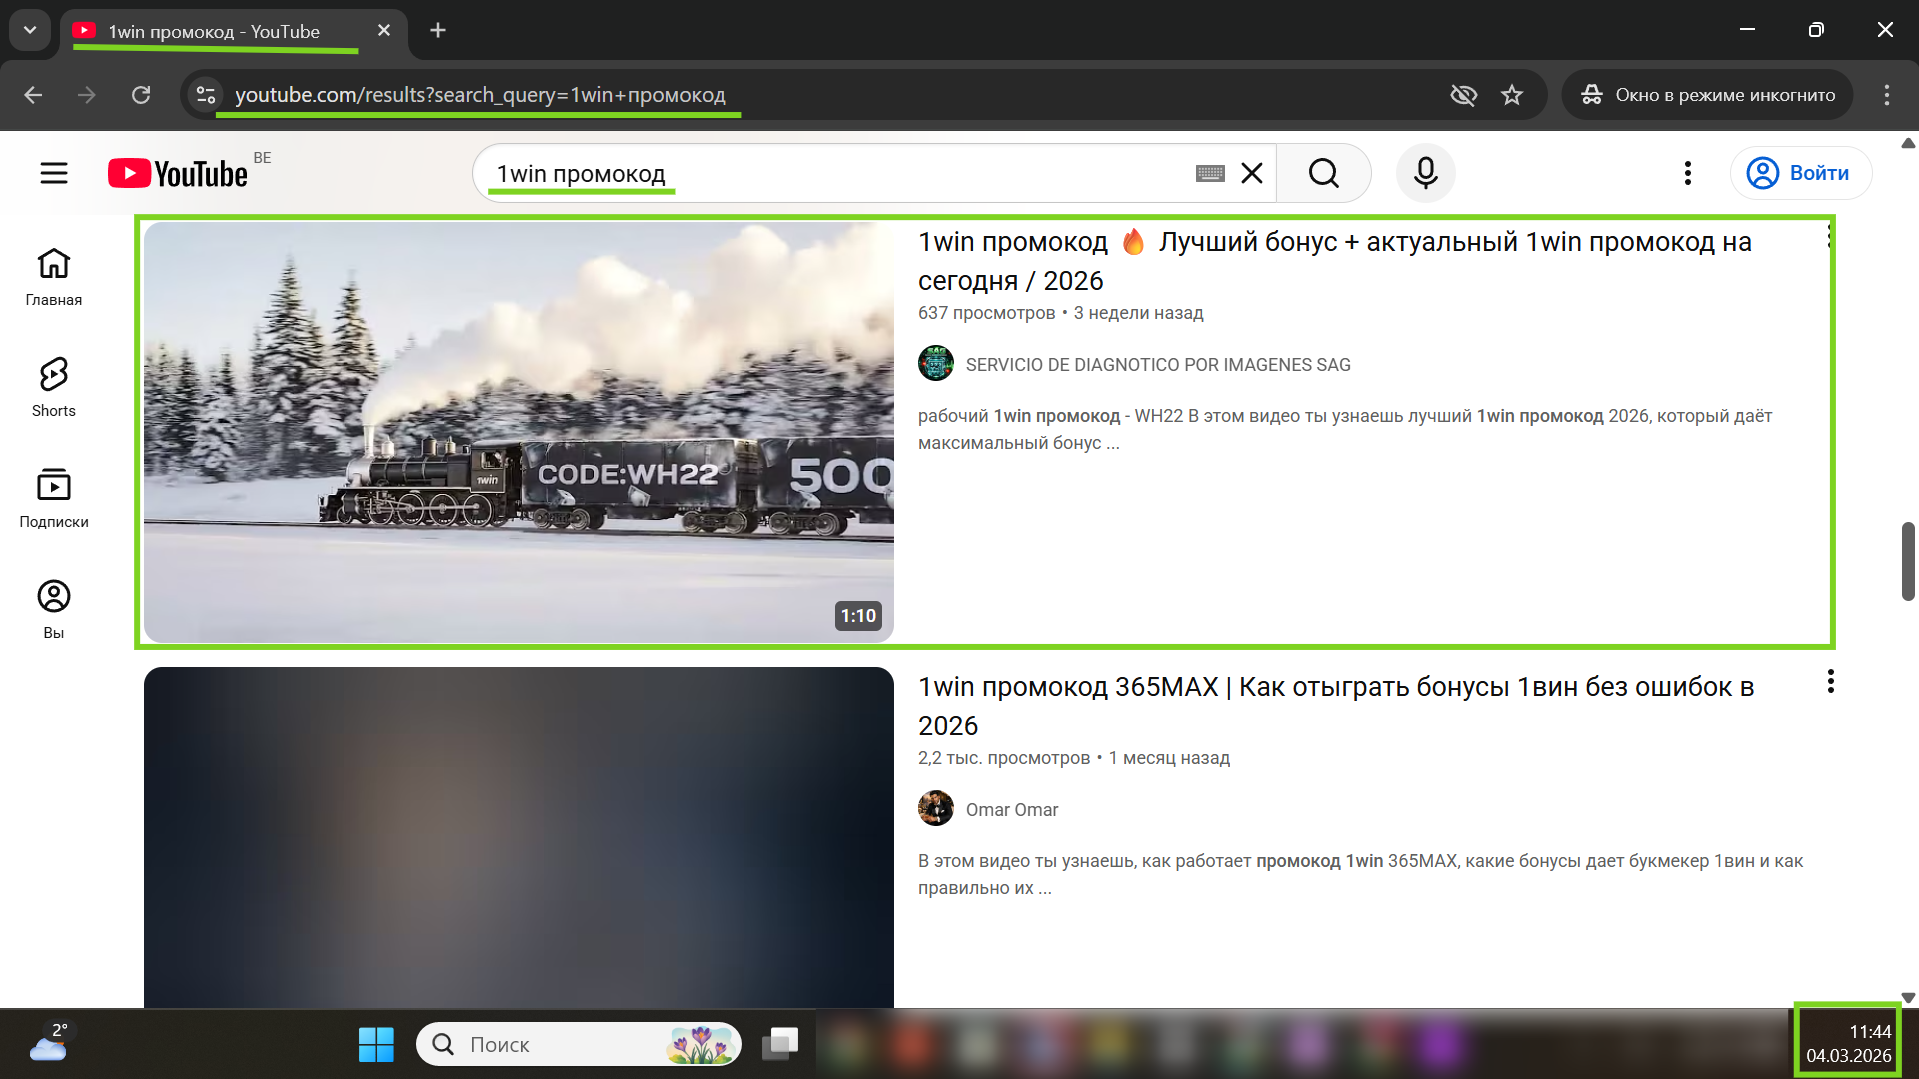Screen dimensions: 1919x1079
Task: Open Подписки in the sidebar
Action: point(54,499)
